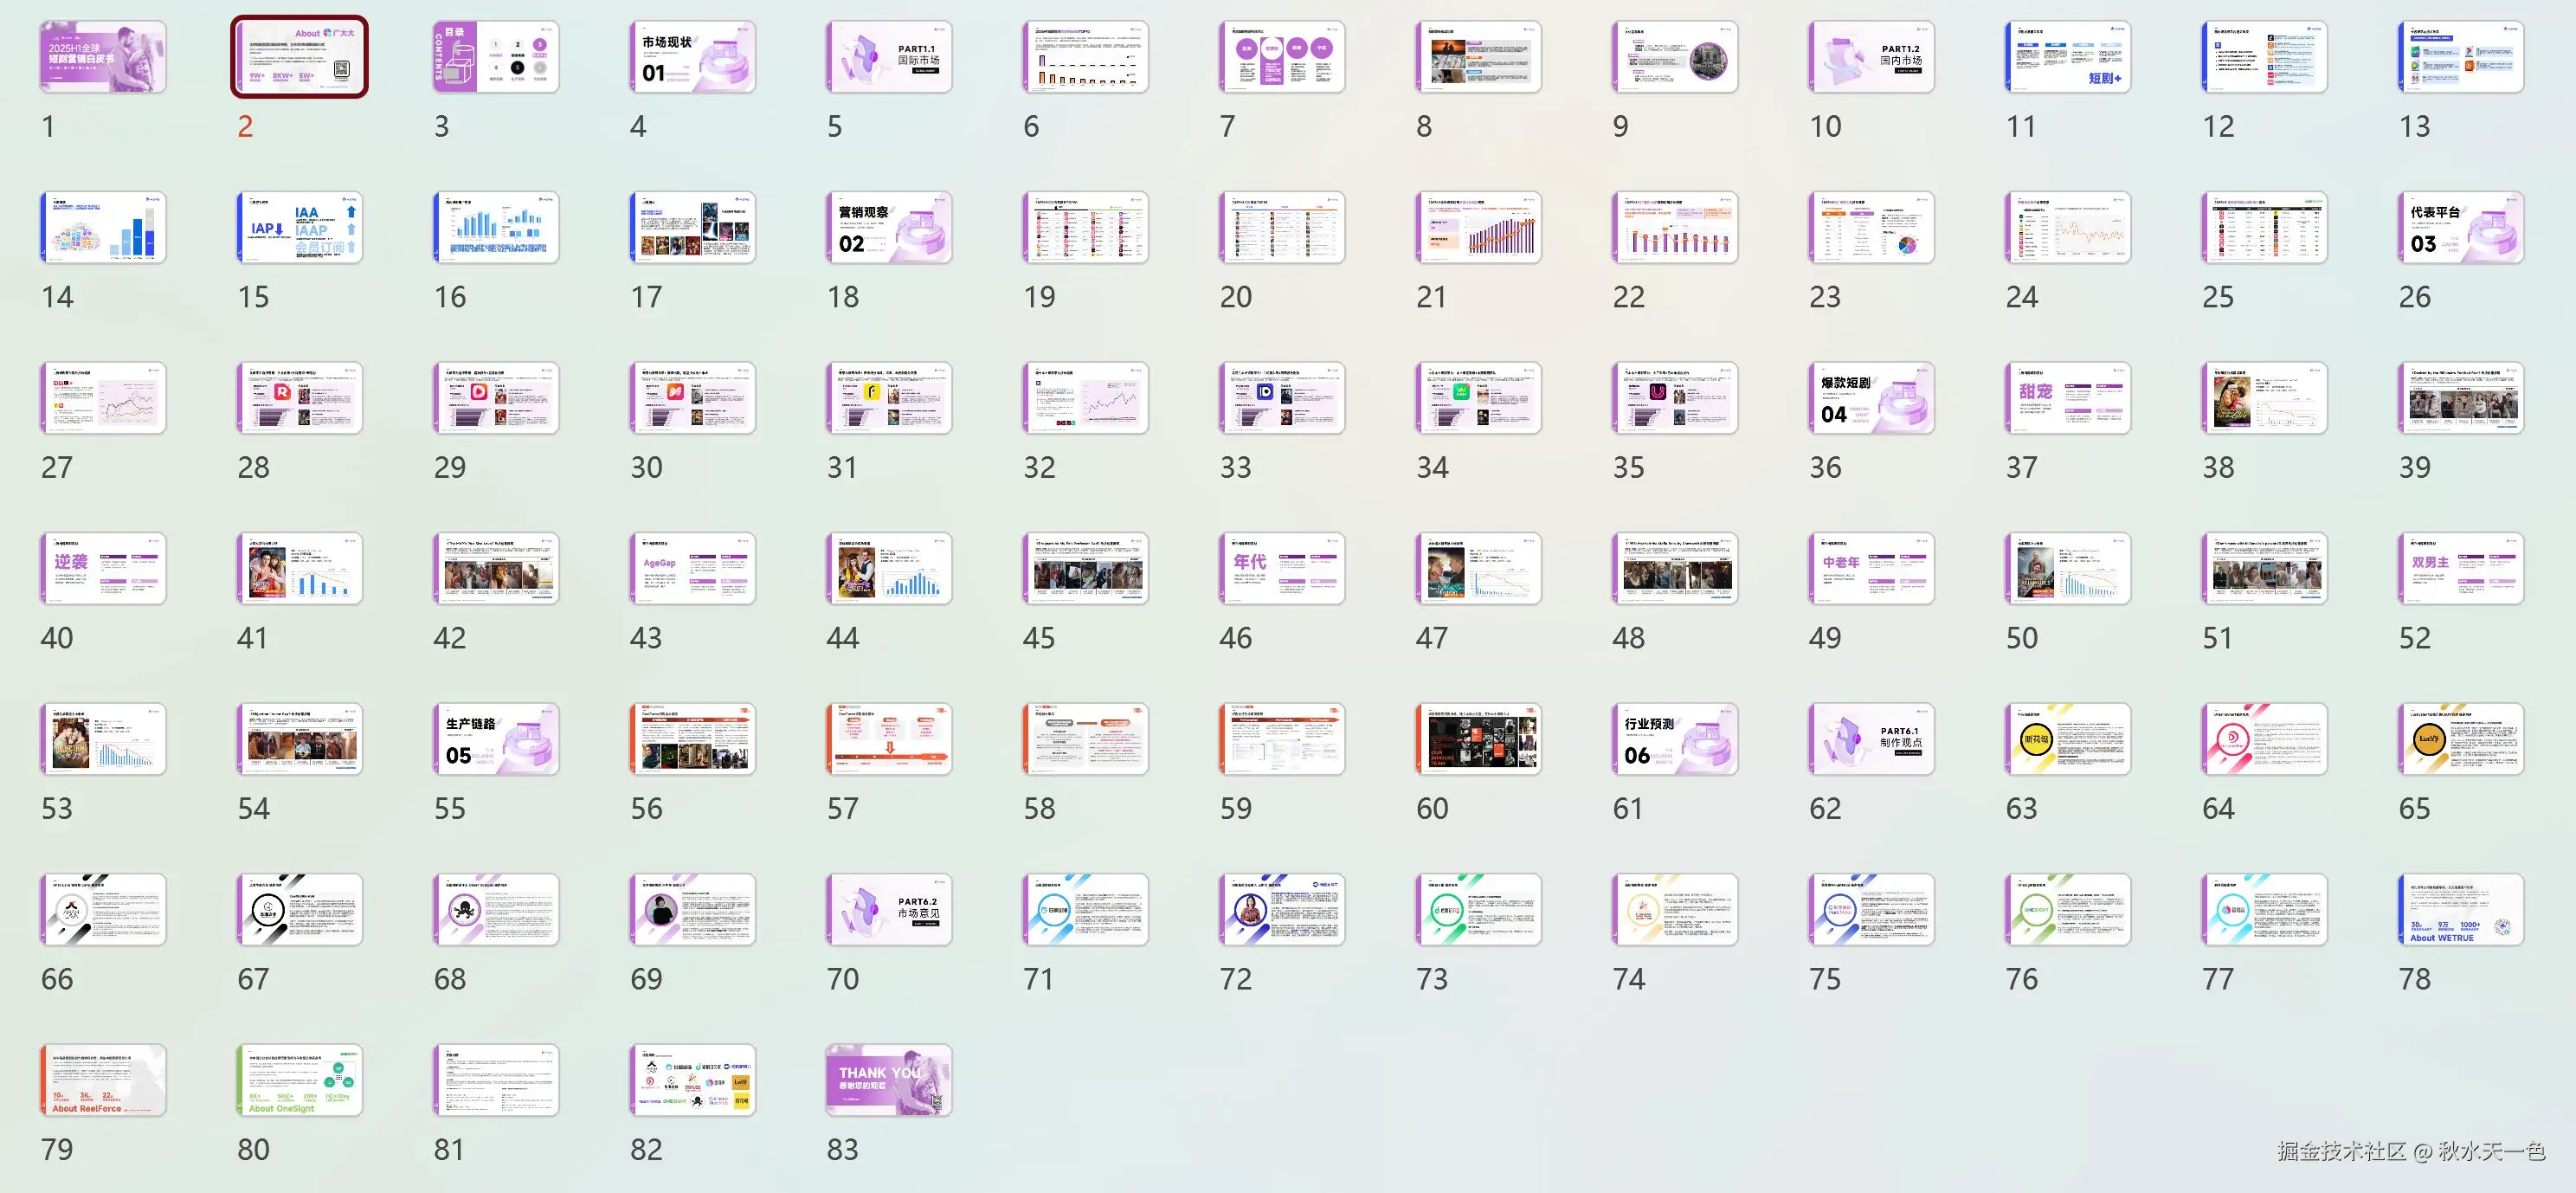Click the 行业预测 06 section slide
The height and width of the screenshot is (1193, 2576).
point(1675,740)
